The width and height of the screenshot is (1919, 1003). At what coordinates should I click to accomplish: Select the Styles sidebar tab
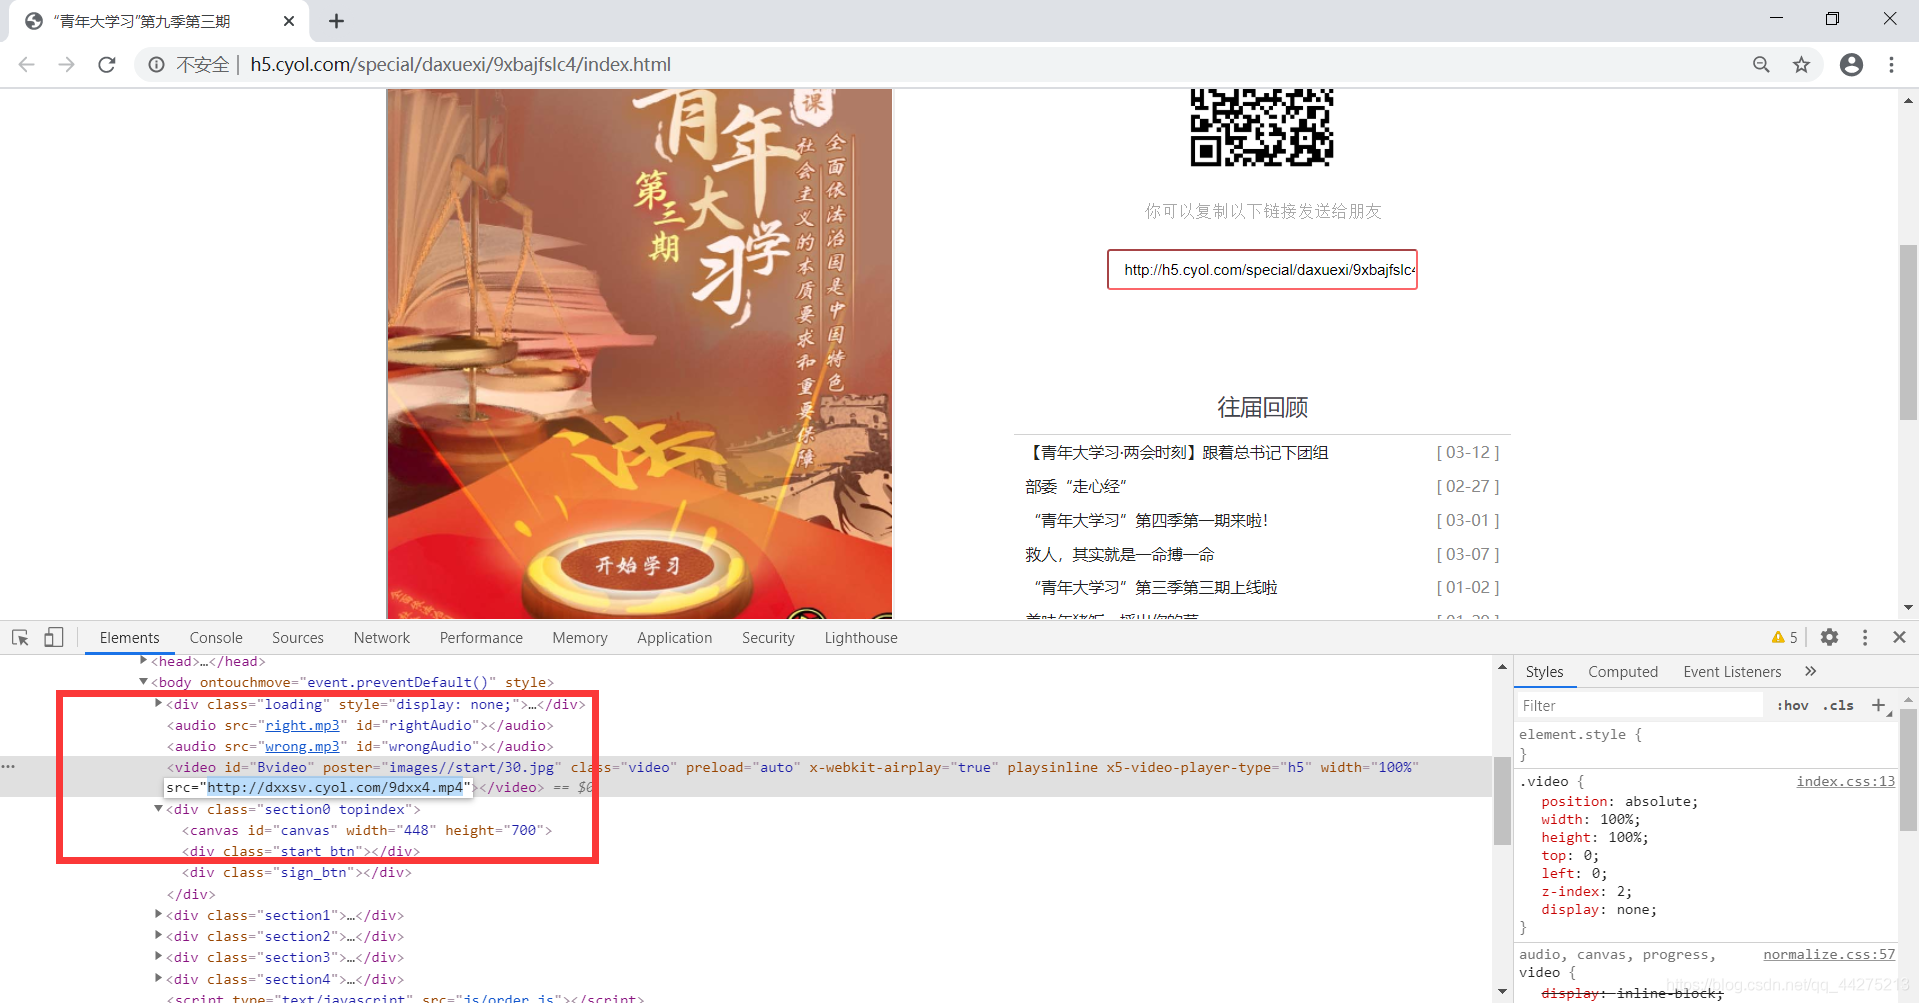click(1544, 672)
